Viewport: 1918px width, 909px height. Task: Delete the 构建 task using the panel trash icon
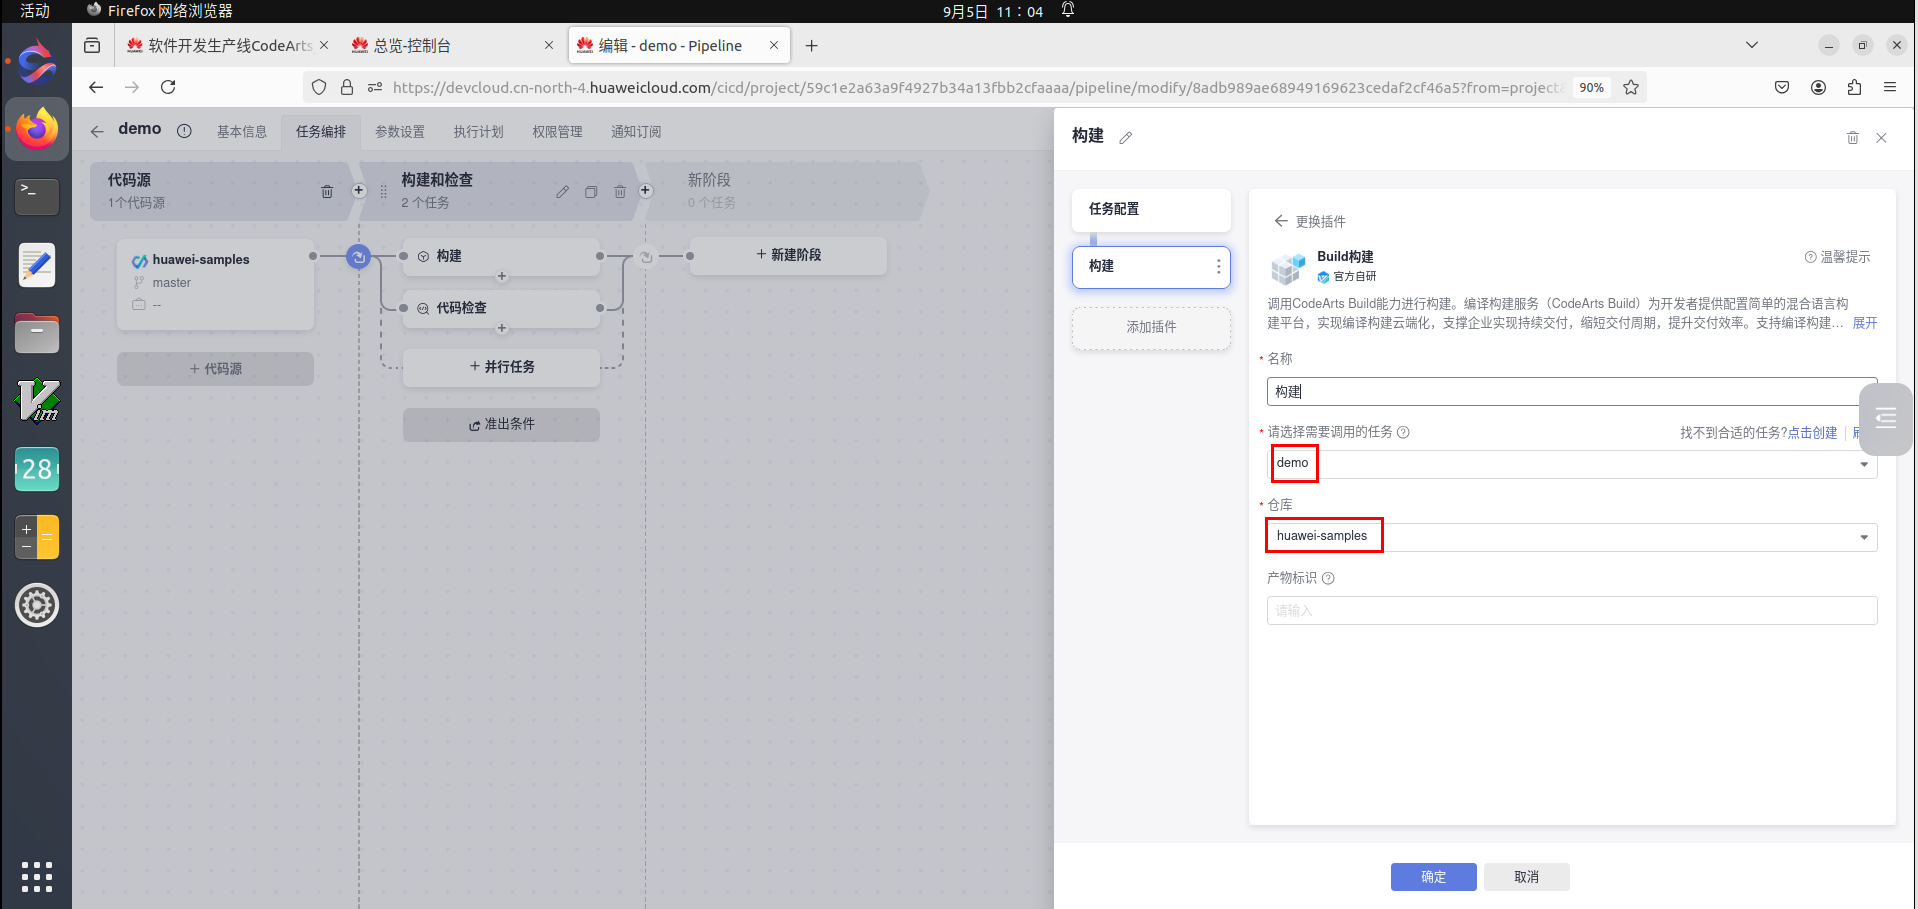pos(1852,138)
